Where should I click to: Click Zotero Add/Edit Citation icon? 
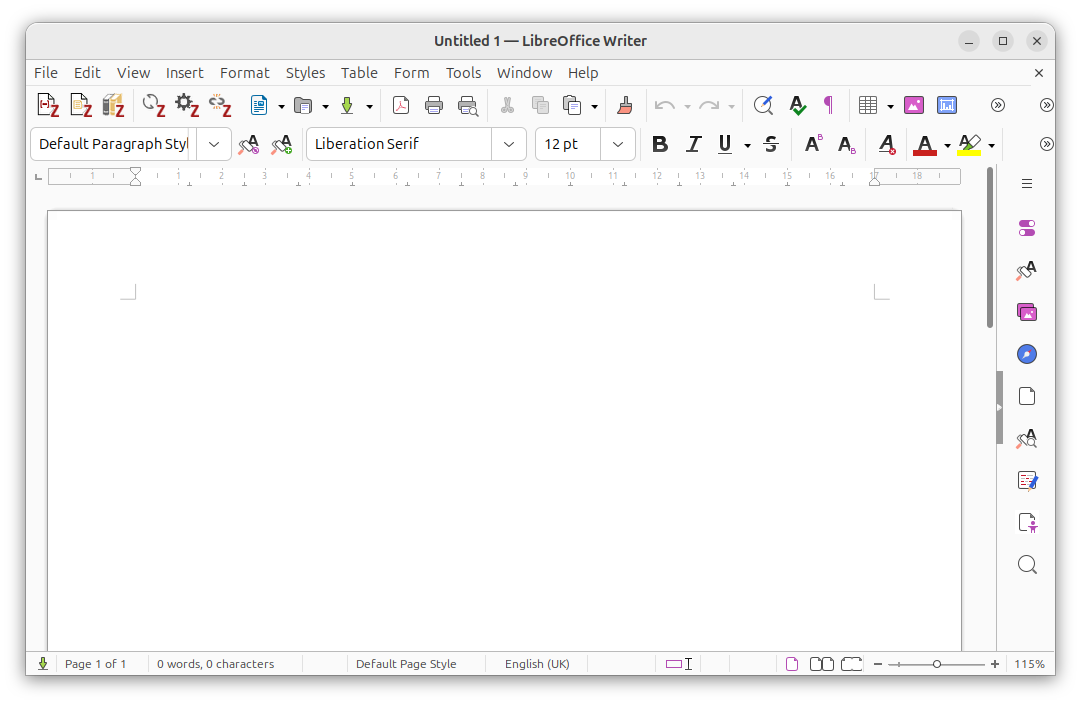48,105
